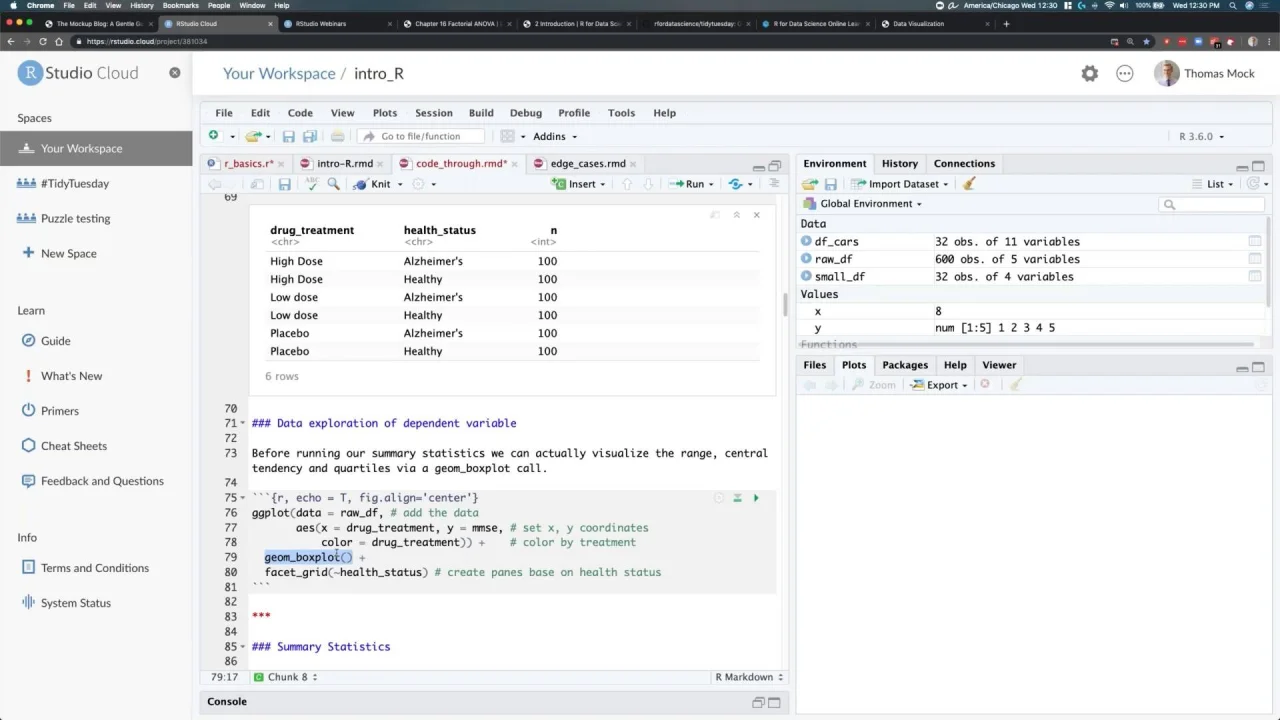Open the Knit options dropdown arrow

tap(400, 184)
